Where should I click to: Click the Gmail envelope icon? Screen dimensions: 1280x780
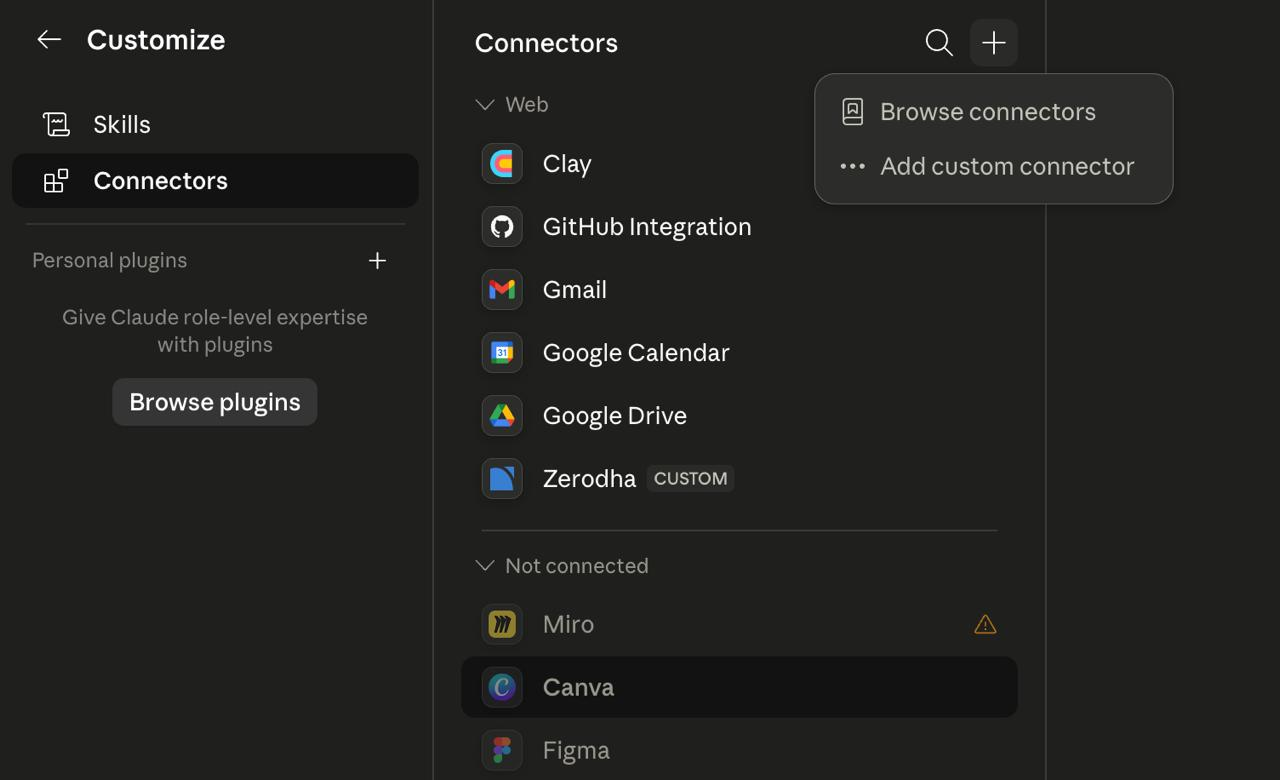coord(502,290)
